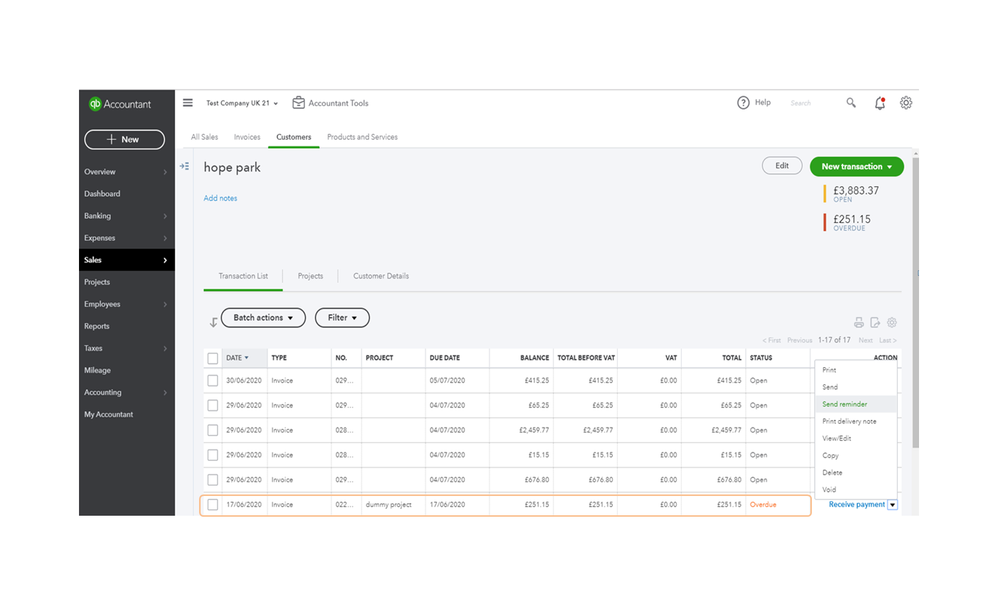This screenshot has height=599, width=998.
Task: Open the New transaction dropdown
Action: tap(856, 167)
